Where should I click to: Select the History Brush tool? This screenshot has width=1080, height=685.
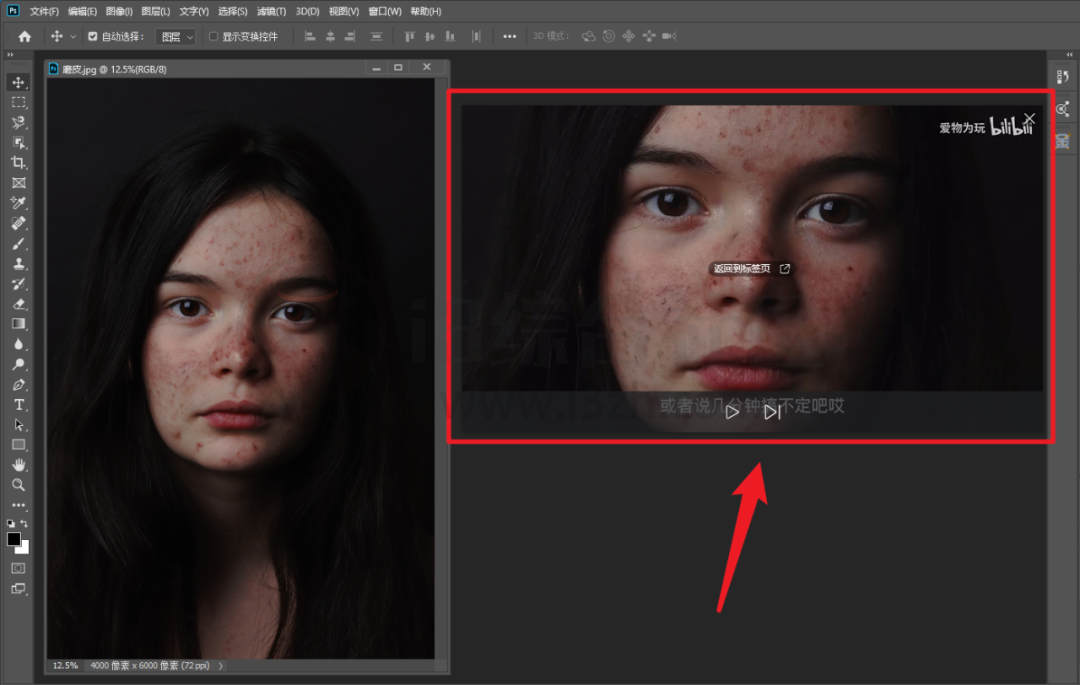pos(19,284)
